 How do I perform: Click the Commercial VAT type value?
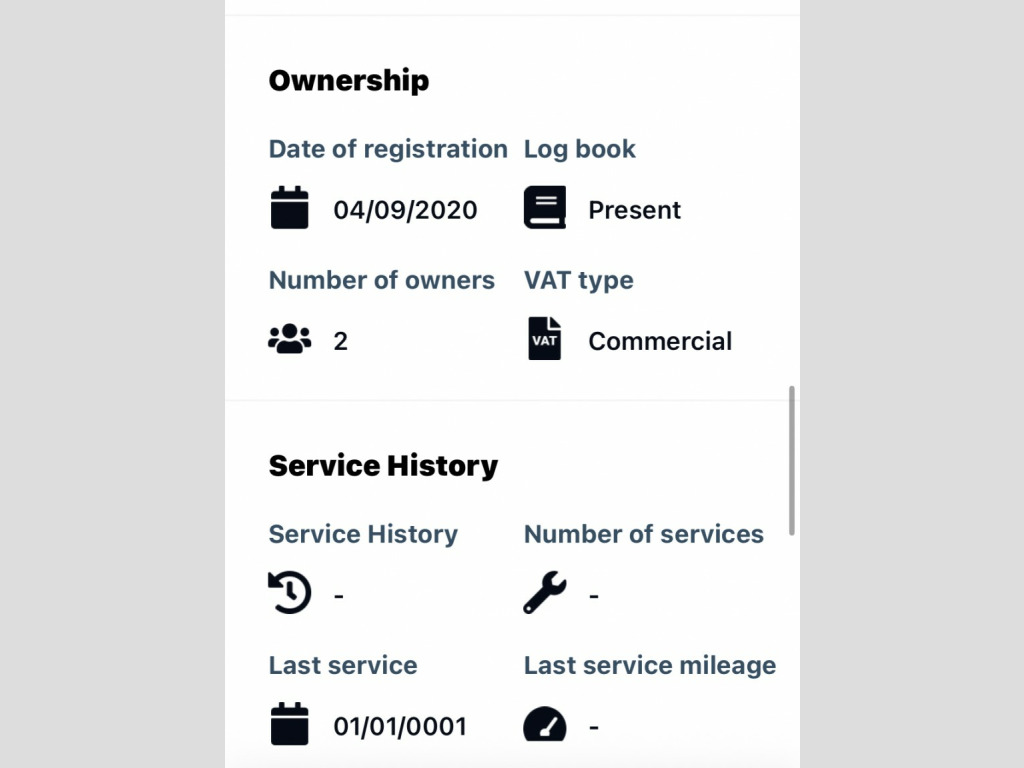[x=660, y=341]
